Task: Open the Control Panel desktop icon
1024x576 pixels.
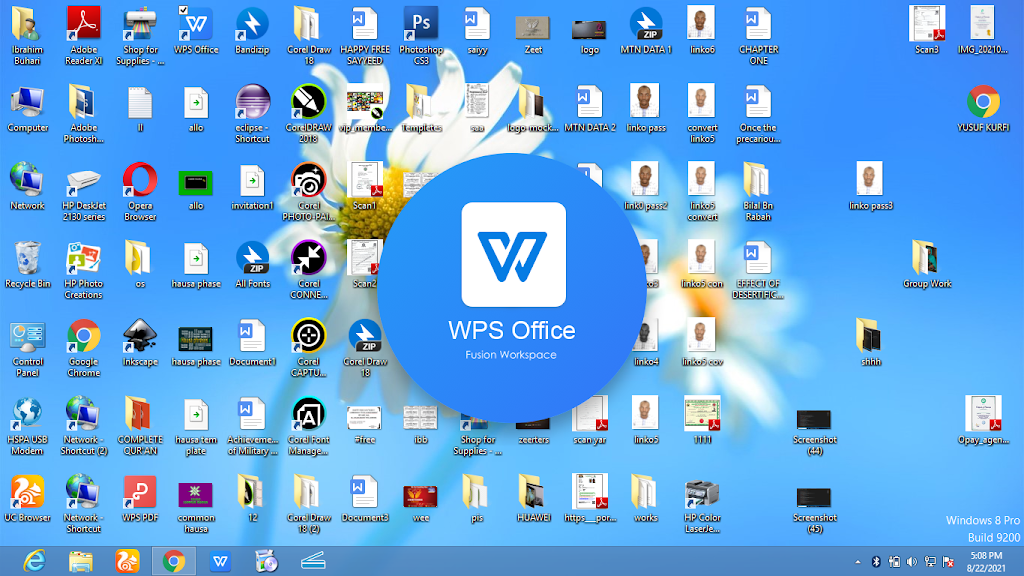Action: [27, 337]
